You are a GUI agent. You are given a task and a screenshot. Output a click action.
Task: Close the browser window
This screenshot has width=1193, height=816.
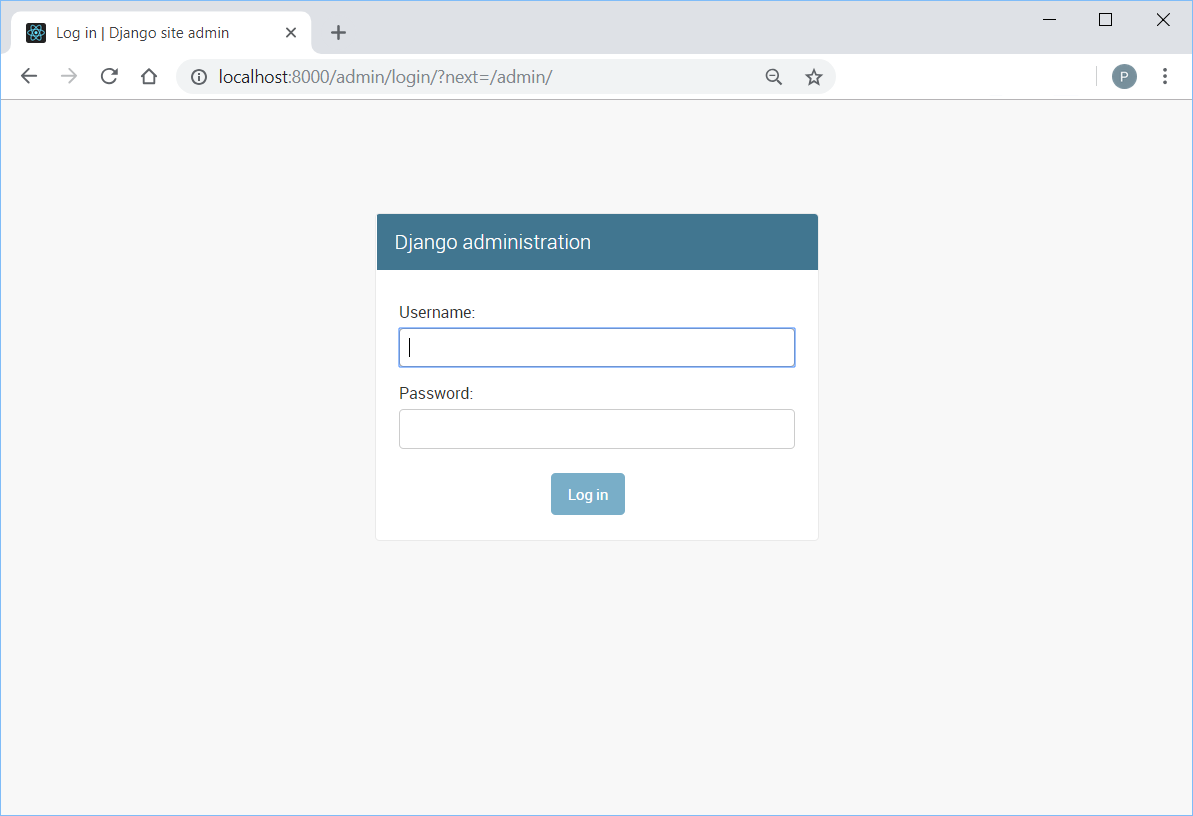point(1163,20)
